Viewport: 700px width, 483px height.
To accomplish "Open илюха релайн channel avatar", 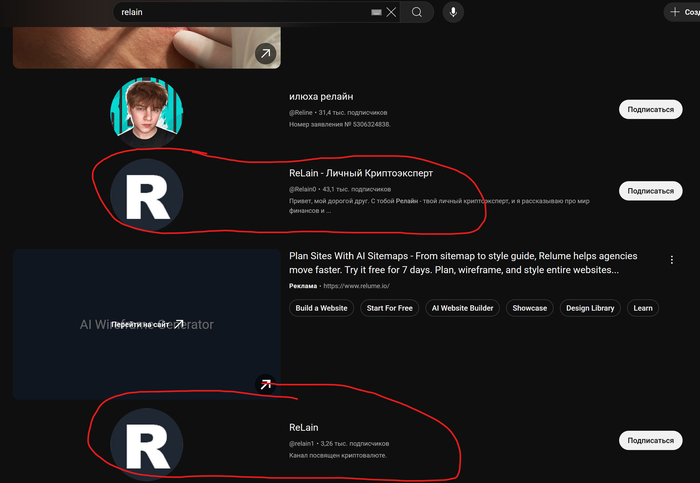I will coord(148,110).
